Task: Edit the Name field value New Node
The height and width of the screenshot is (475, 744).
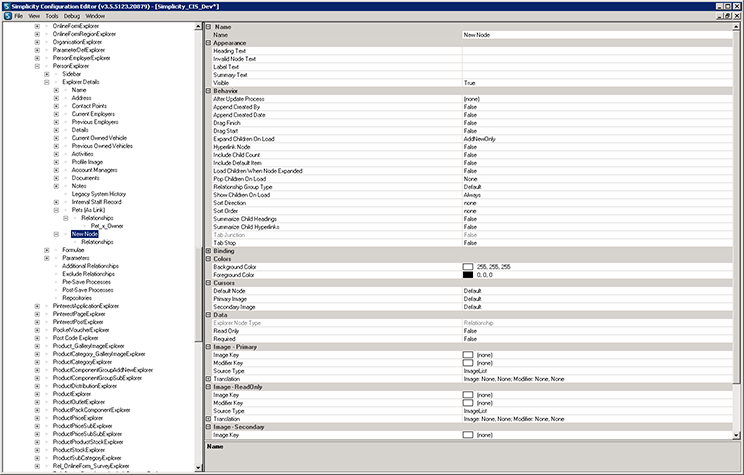Action: pos(597,35)
